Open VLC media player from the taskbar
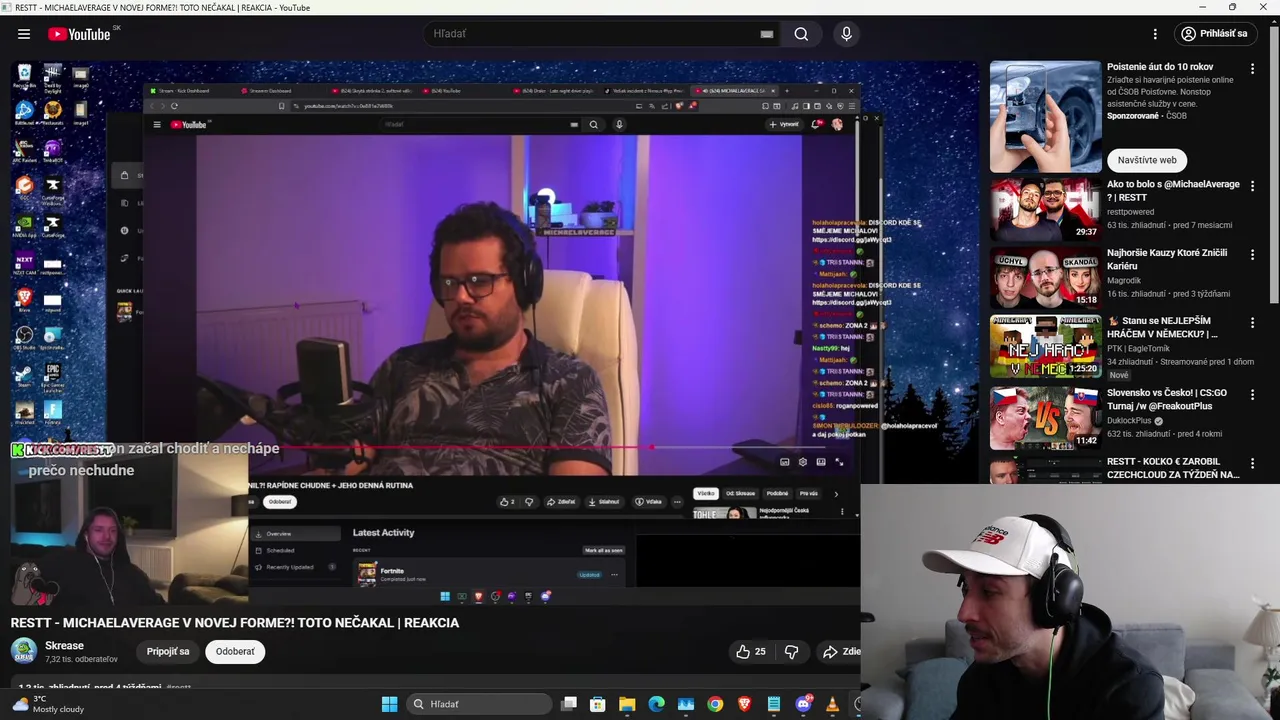The width and height of the screenshot is (1280, 720). click(832, 704)
